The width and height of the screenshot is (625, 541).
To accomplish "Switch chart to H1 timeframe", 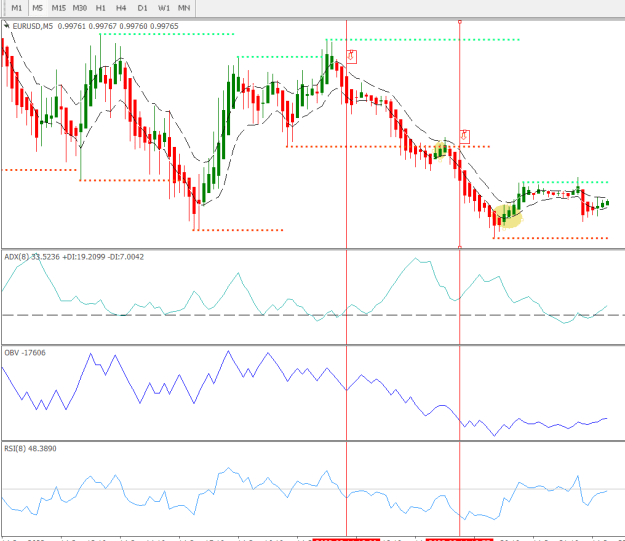I will [x=100, y=8].
